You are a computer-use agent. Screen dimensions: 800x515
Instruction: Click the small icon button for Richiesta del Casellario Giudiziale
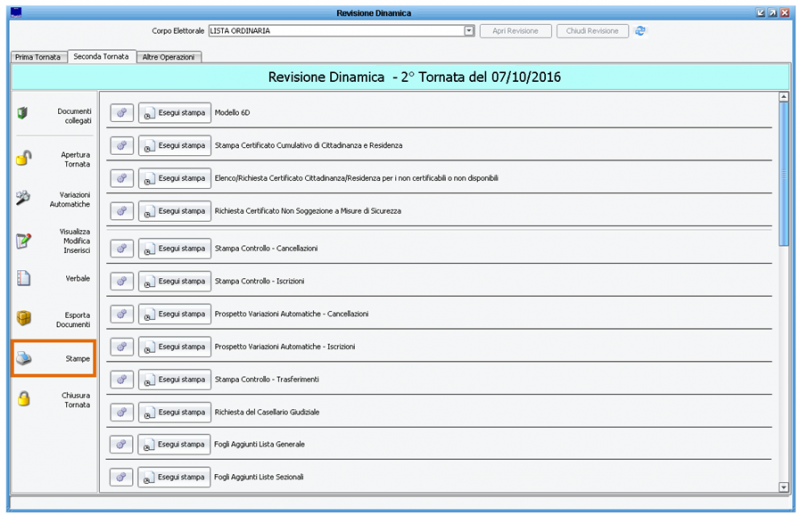pos(121,412)
